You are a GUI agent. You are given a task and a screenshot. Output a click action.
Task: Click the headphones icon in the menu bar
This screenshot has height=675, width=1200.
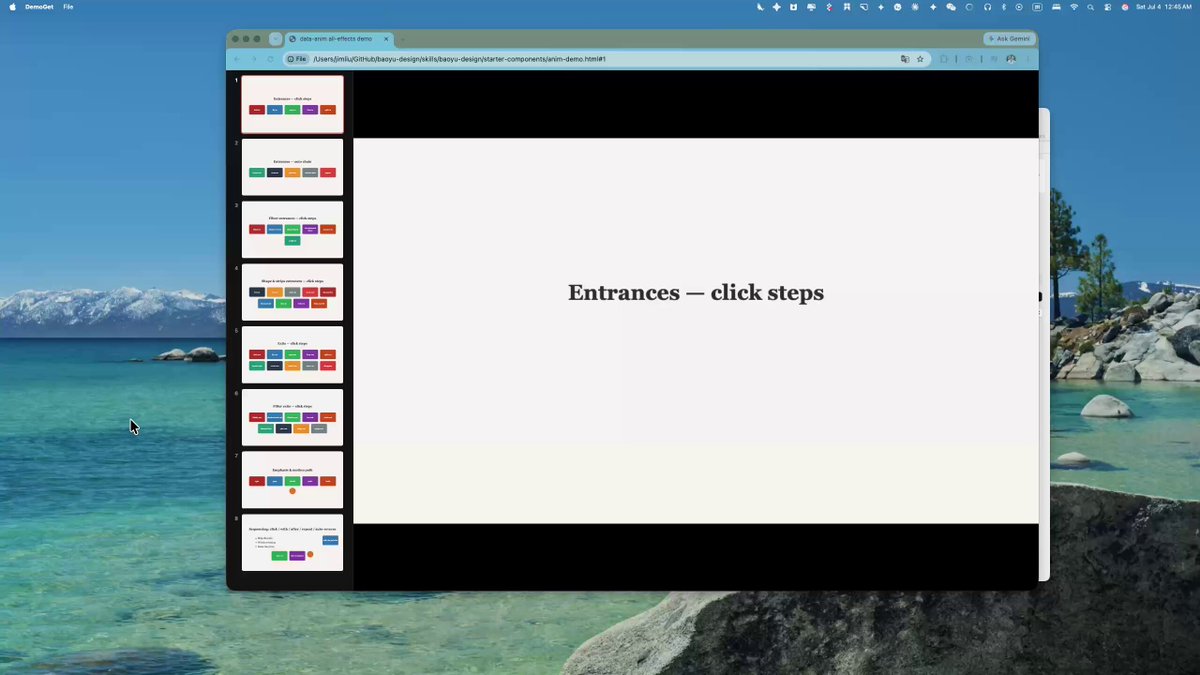(x=987, y=7)
